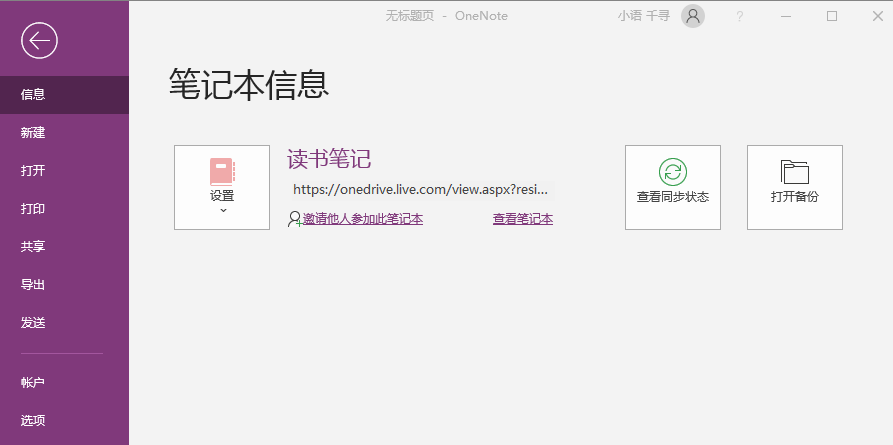
Task: Select the 打印 menu item
Action: point(64,209)
